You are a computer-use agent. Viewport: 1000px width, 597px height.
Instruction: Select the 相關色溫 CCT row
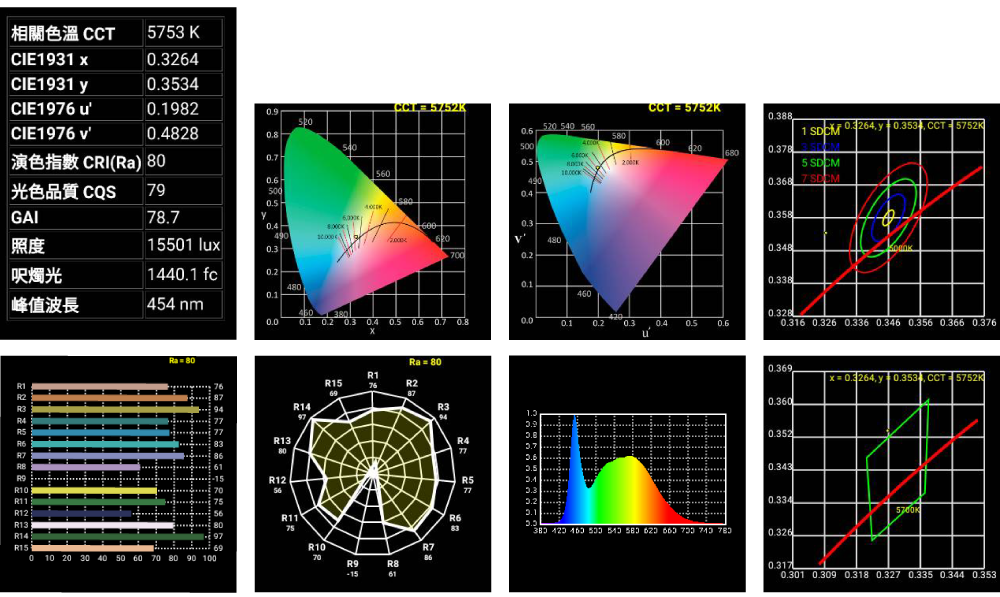click(x=115, y=33)
